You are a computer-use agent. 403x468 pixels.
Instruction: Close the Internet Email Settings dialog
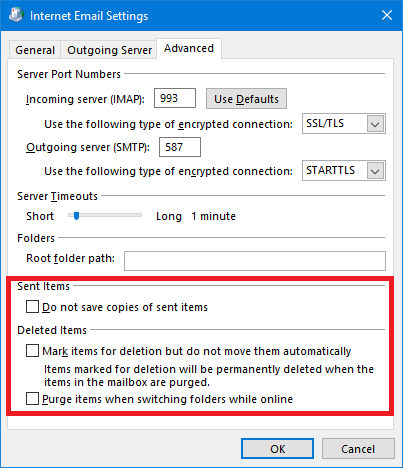[x=387, y=15]
